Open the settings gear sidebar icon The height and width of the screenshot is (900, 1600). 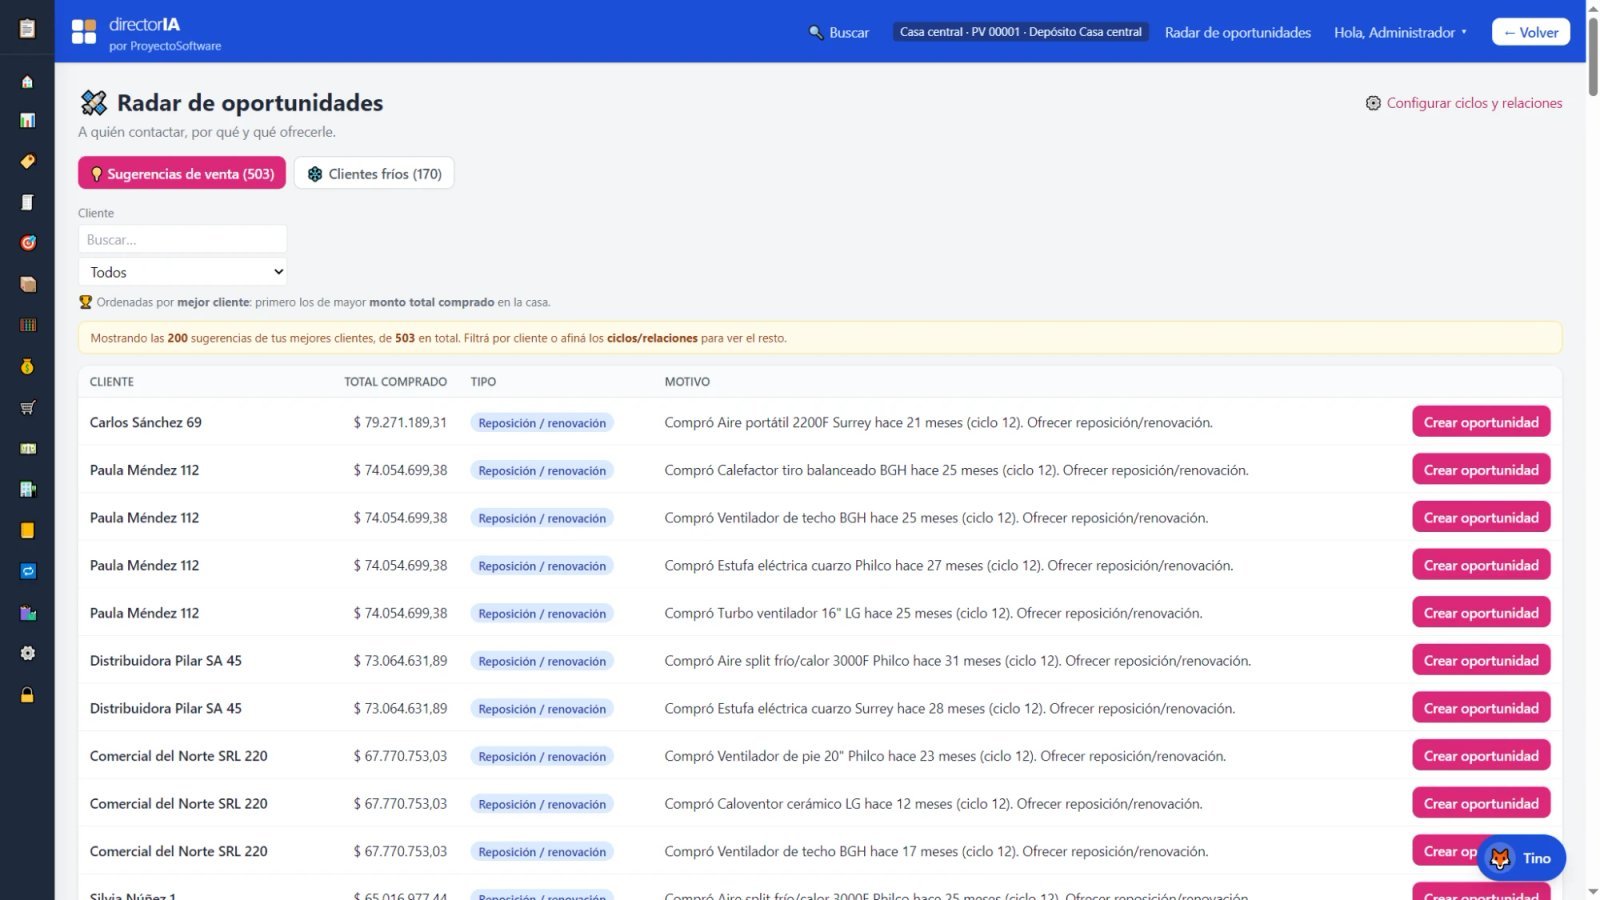[27, 653]
